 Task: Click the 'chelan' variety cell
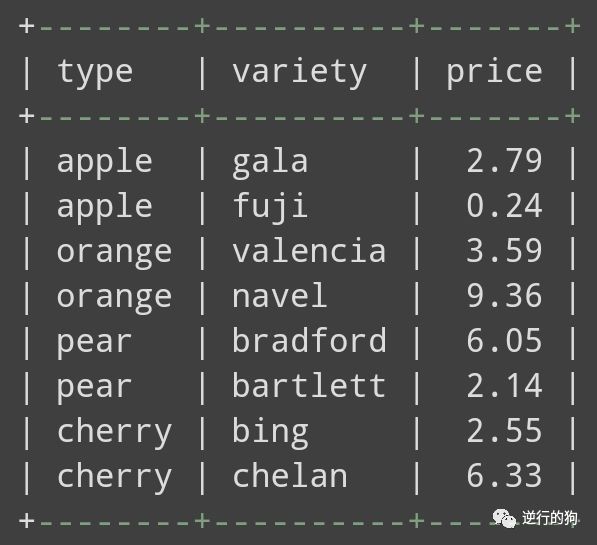click(290, 476)
